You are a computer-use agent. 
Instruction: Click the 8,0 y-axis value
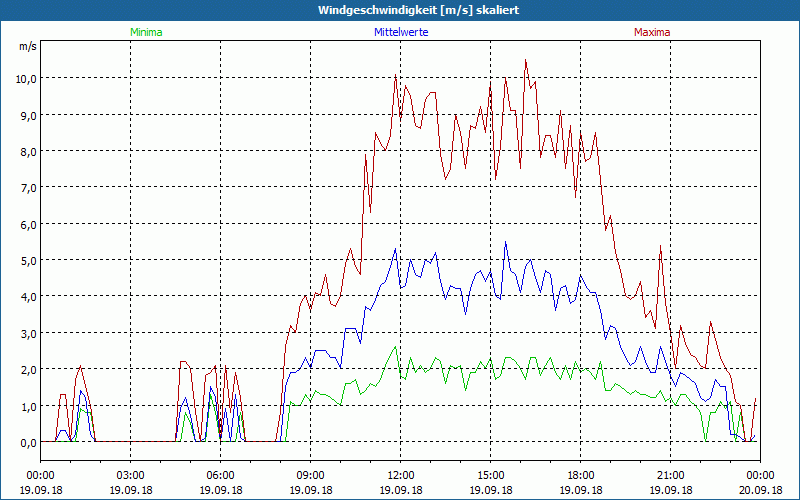pos(29,152)
